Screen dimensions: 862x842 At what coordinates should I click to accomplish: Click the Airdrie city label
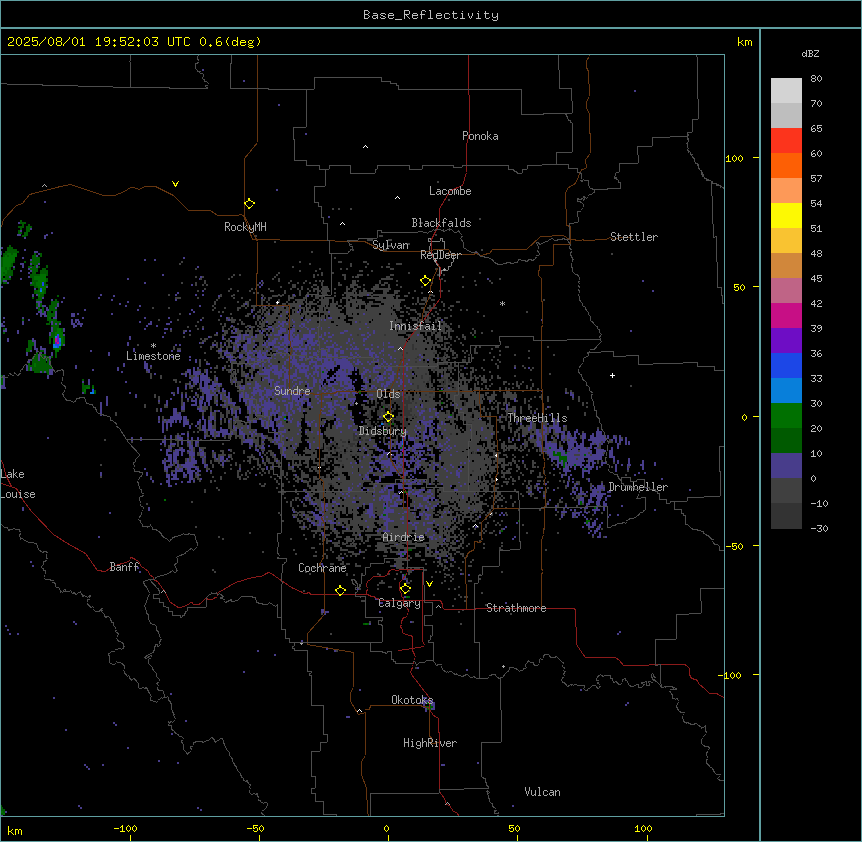pyautogui.click(x=404, y=537)
